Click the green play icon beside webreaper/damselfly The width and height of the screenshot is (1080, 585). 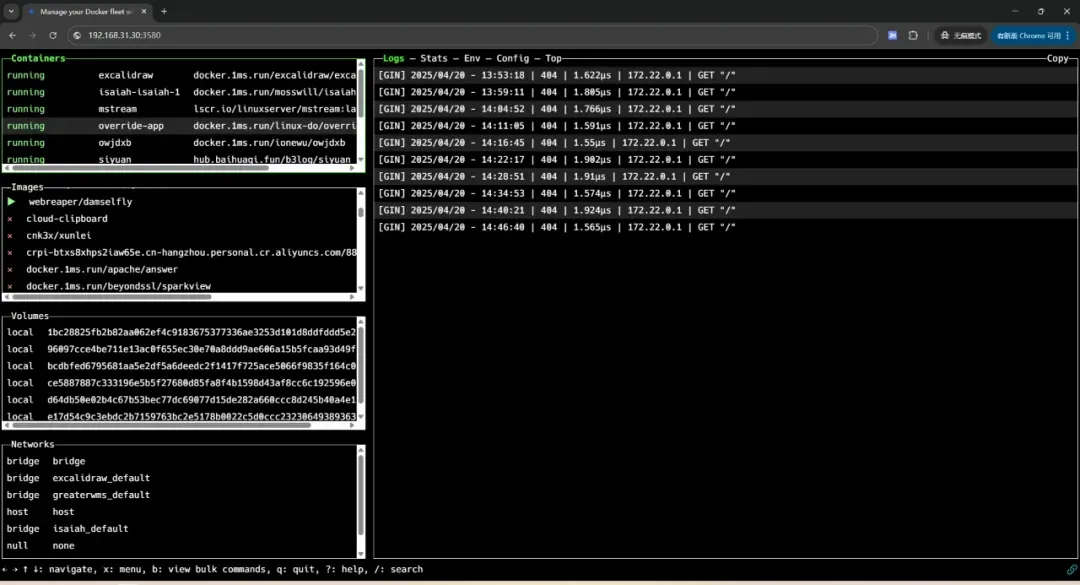(x=12, y=202)
